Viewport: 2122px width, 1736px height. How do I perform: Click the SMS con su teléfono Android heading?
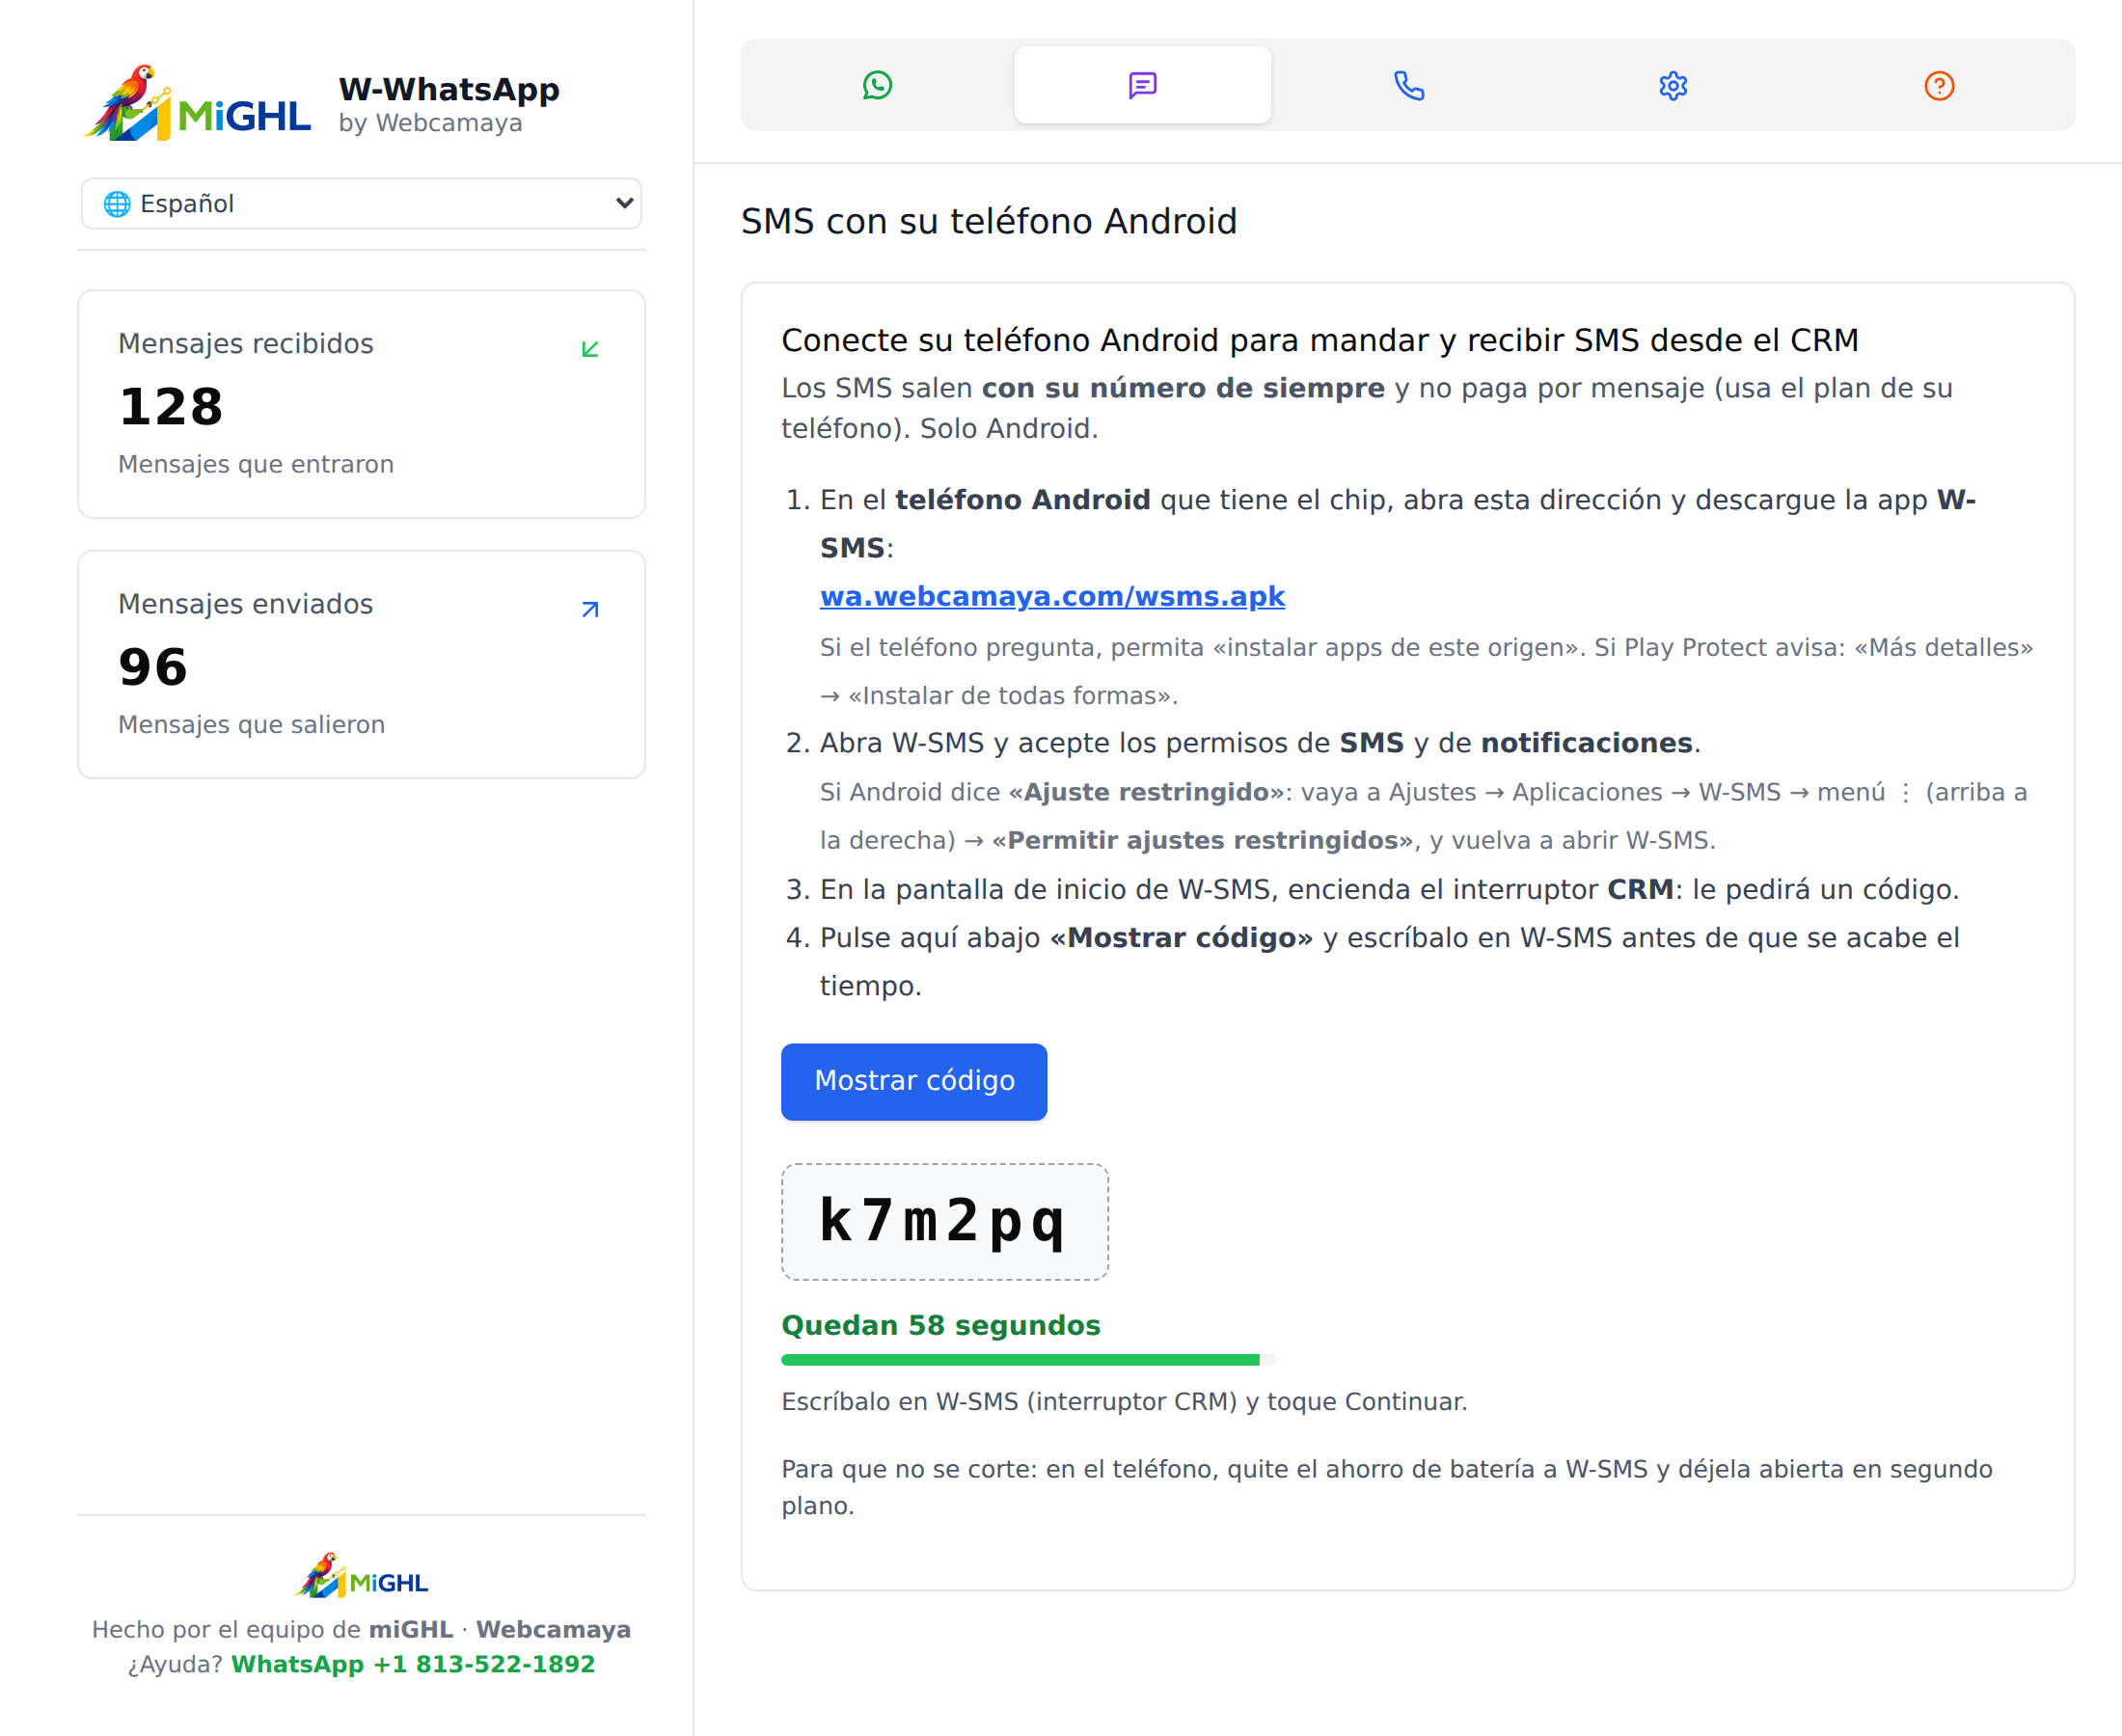pyautogui.click(x=988, y=222)
